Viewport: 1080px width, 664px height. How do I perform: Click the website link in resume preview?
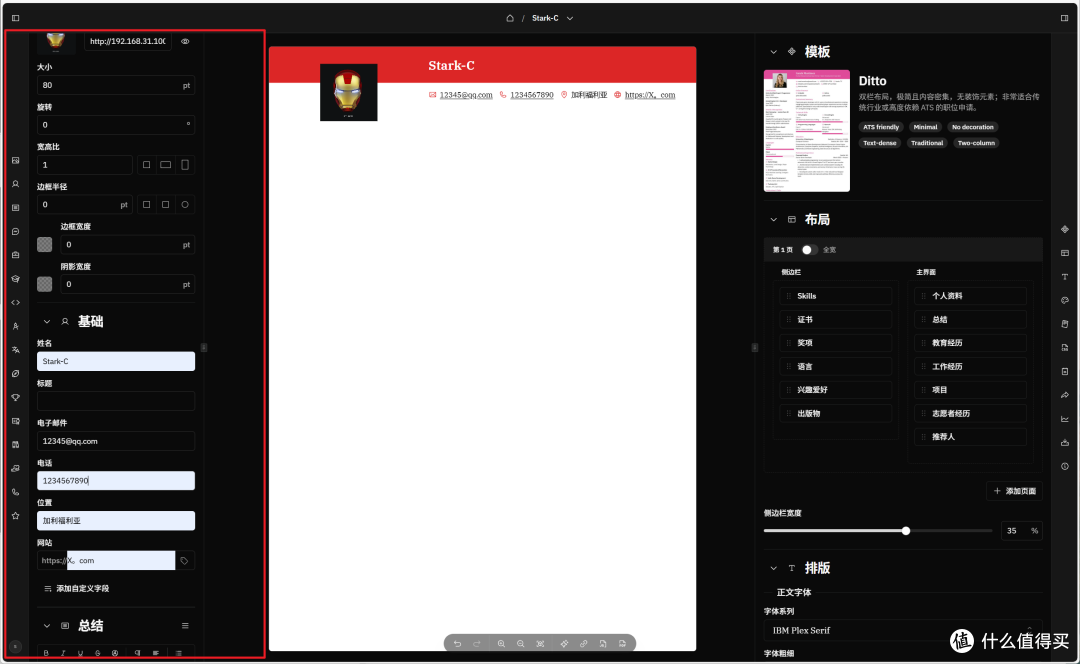point(650,95)
